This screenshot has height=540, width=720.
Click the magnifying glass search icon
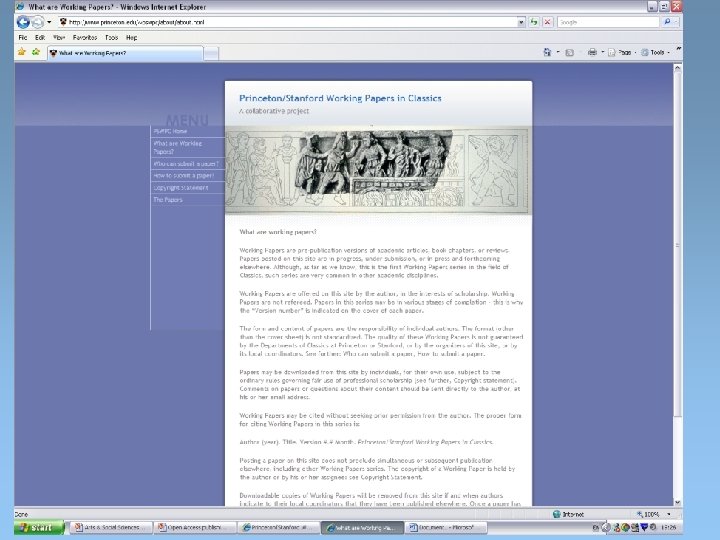click(x=667, y=22)
